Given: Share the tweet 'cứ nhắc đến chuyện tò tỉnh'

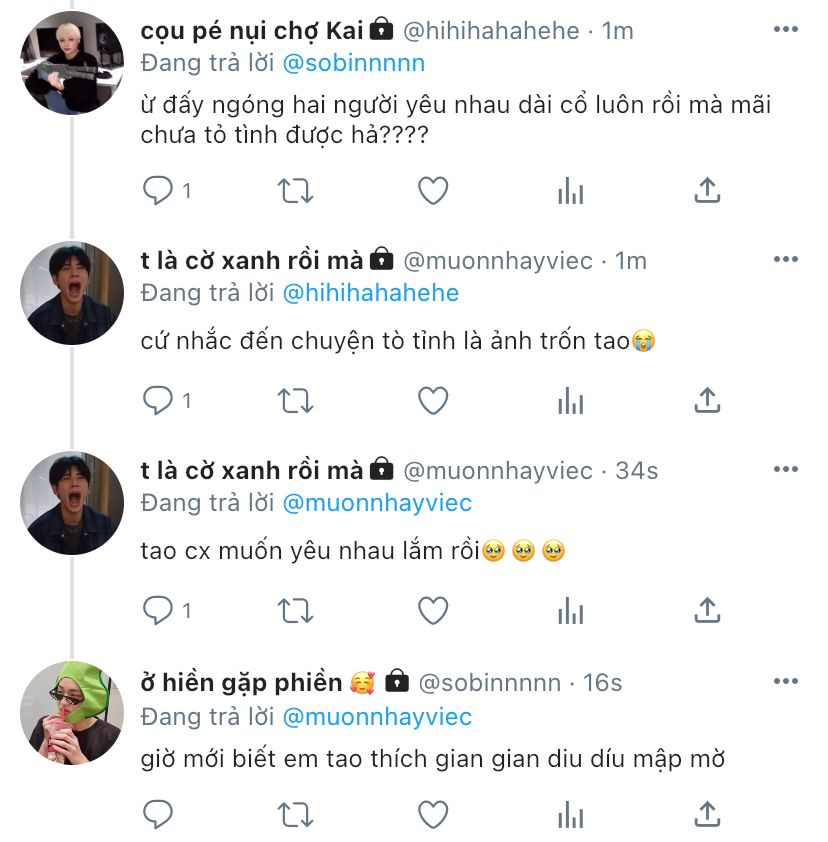Looking at the screenshot, I should [707, 401].
